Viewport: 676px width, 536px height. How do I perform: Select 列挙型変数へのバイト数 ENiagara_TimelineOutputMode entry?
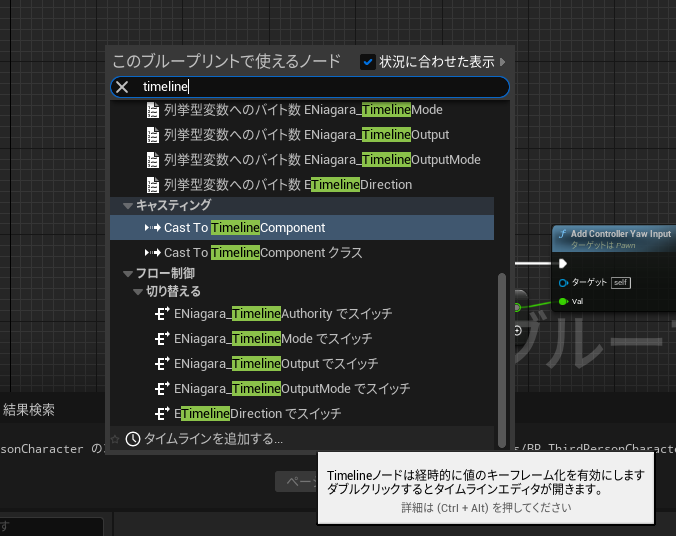pyautogui.click(x=302, y=160)
